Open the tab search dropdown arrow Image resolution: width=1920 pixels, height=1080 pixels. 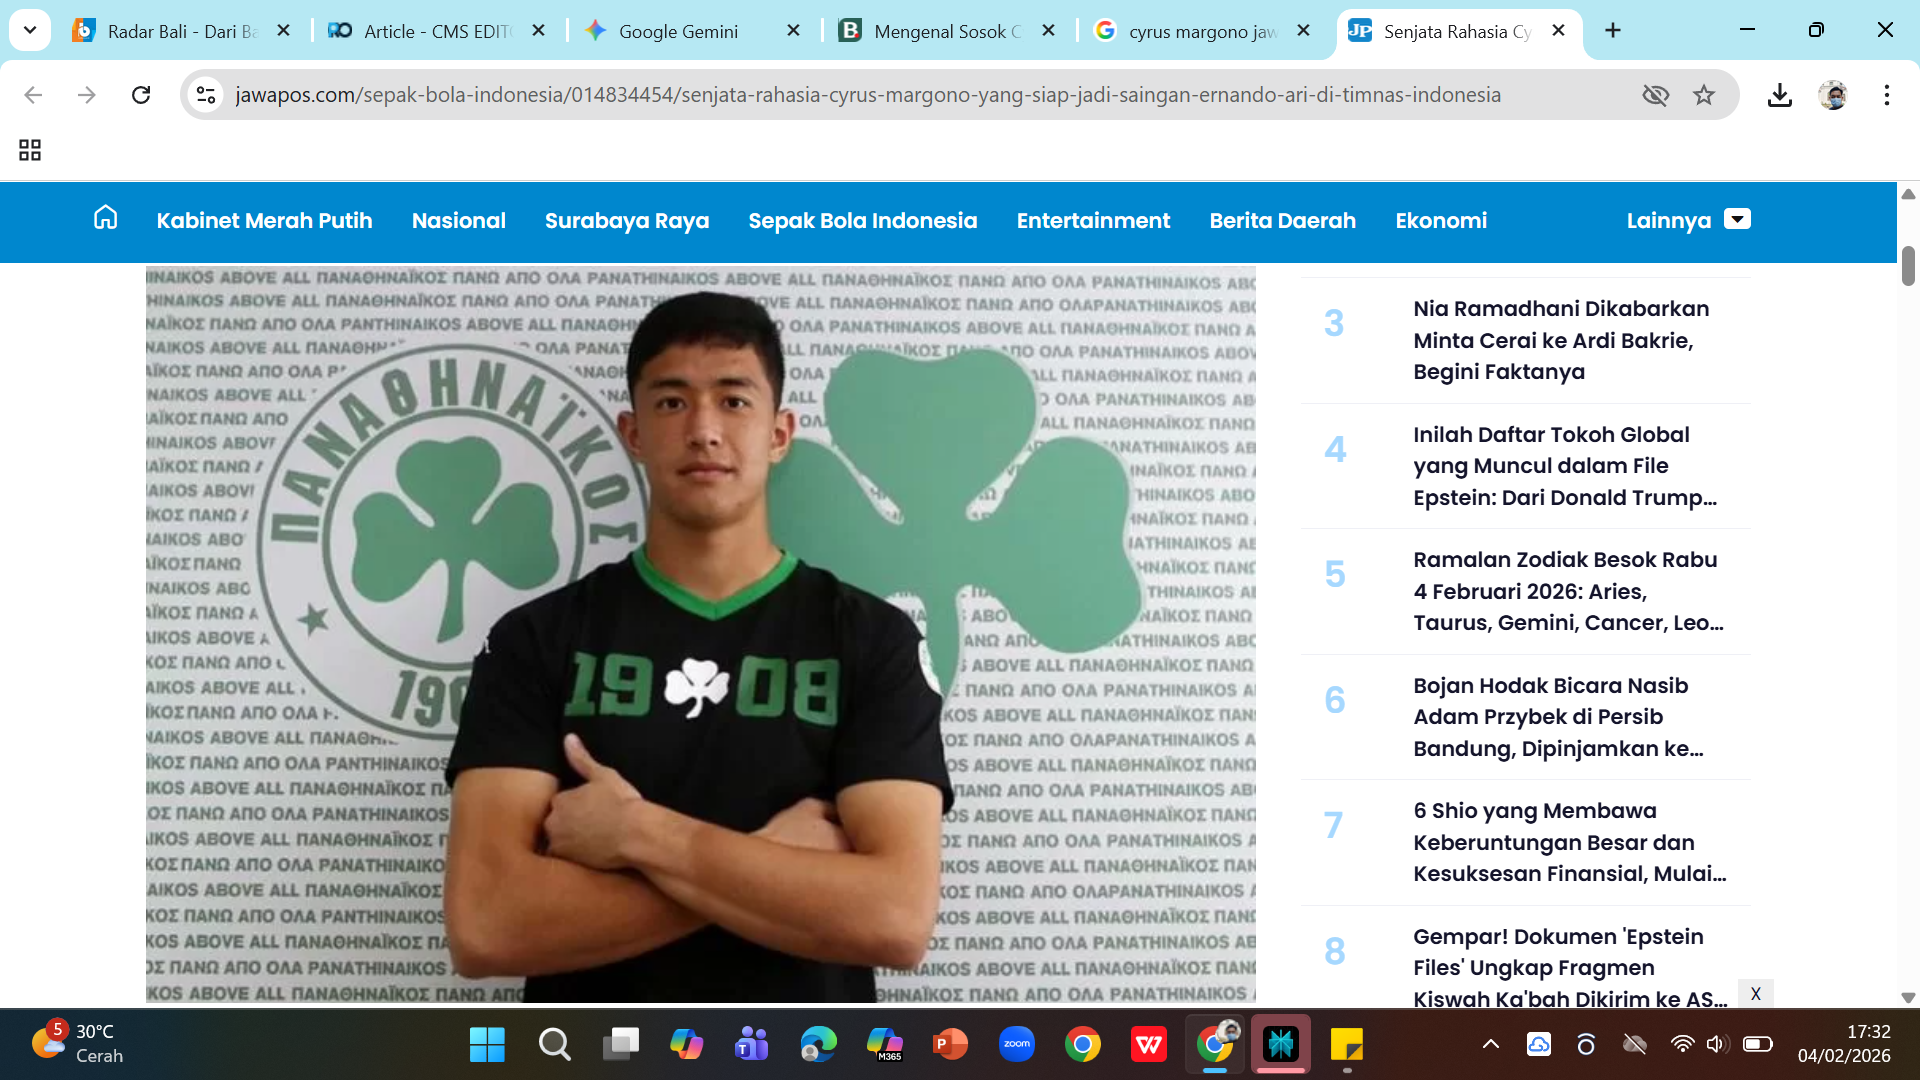click(x=30, y=30)
